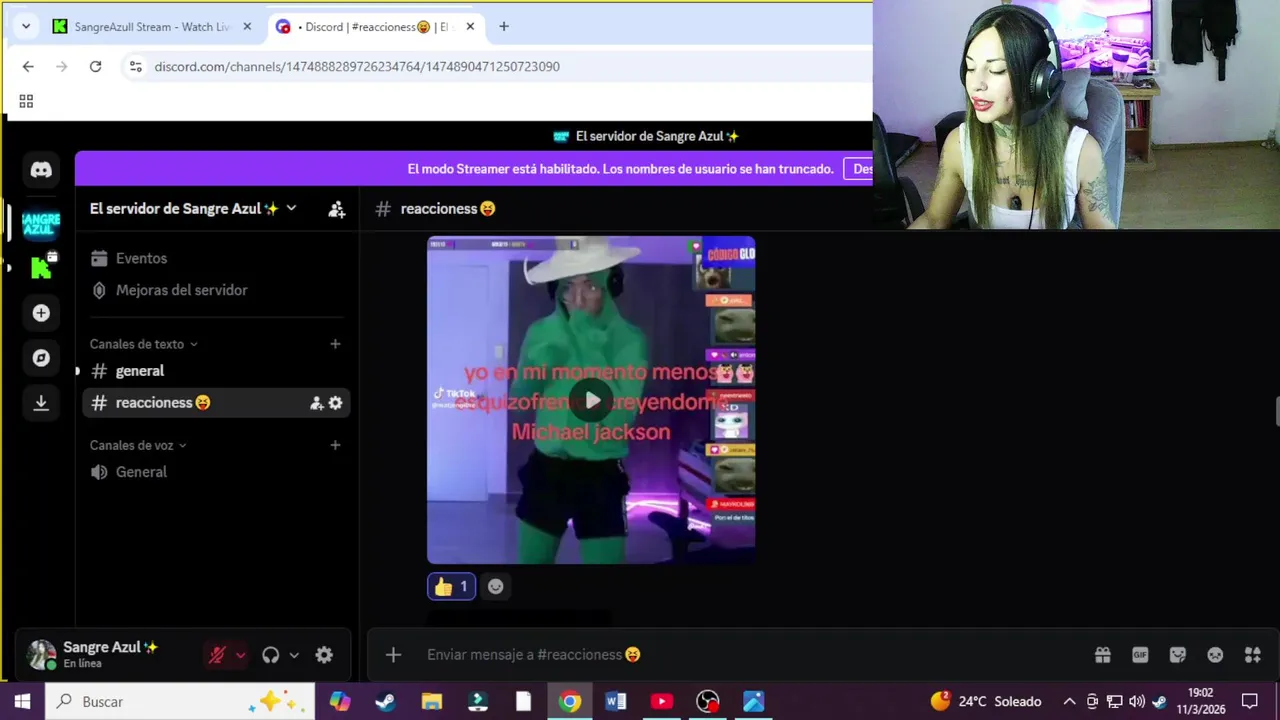Open OBS Studio from the taskbar
The image size is (1280, 720).
point(707,701)
